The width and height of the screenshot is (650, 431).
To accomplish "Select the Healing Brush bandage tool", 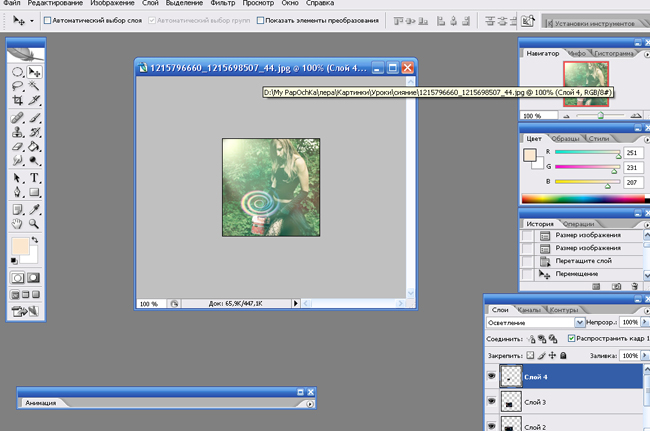I will pos(17,118).
